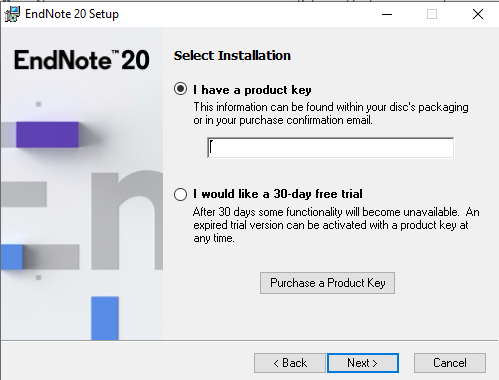Minimize the EndNote 20 Setup window
The image size is (499, 380).
(x=387, y=14)
